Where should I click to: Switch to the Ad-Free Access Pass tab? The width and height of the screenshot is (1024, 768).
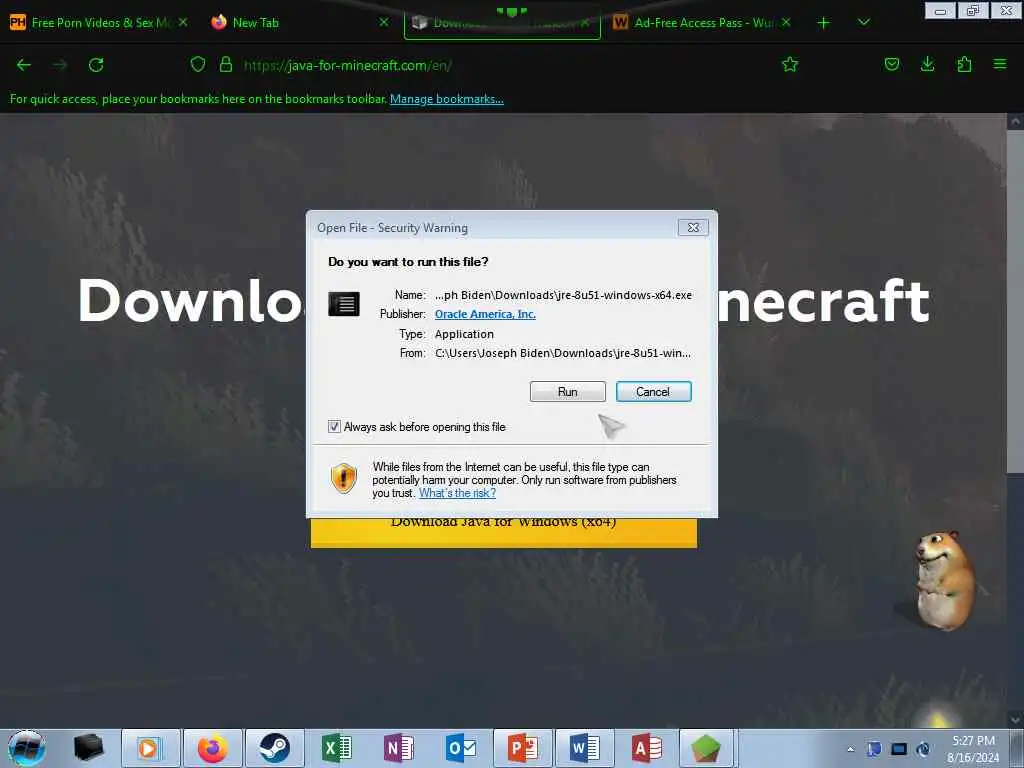[703, 23]
